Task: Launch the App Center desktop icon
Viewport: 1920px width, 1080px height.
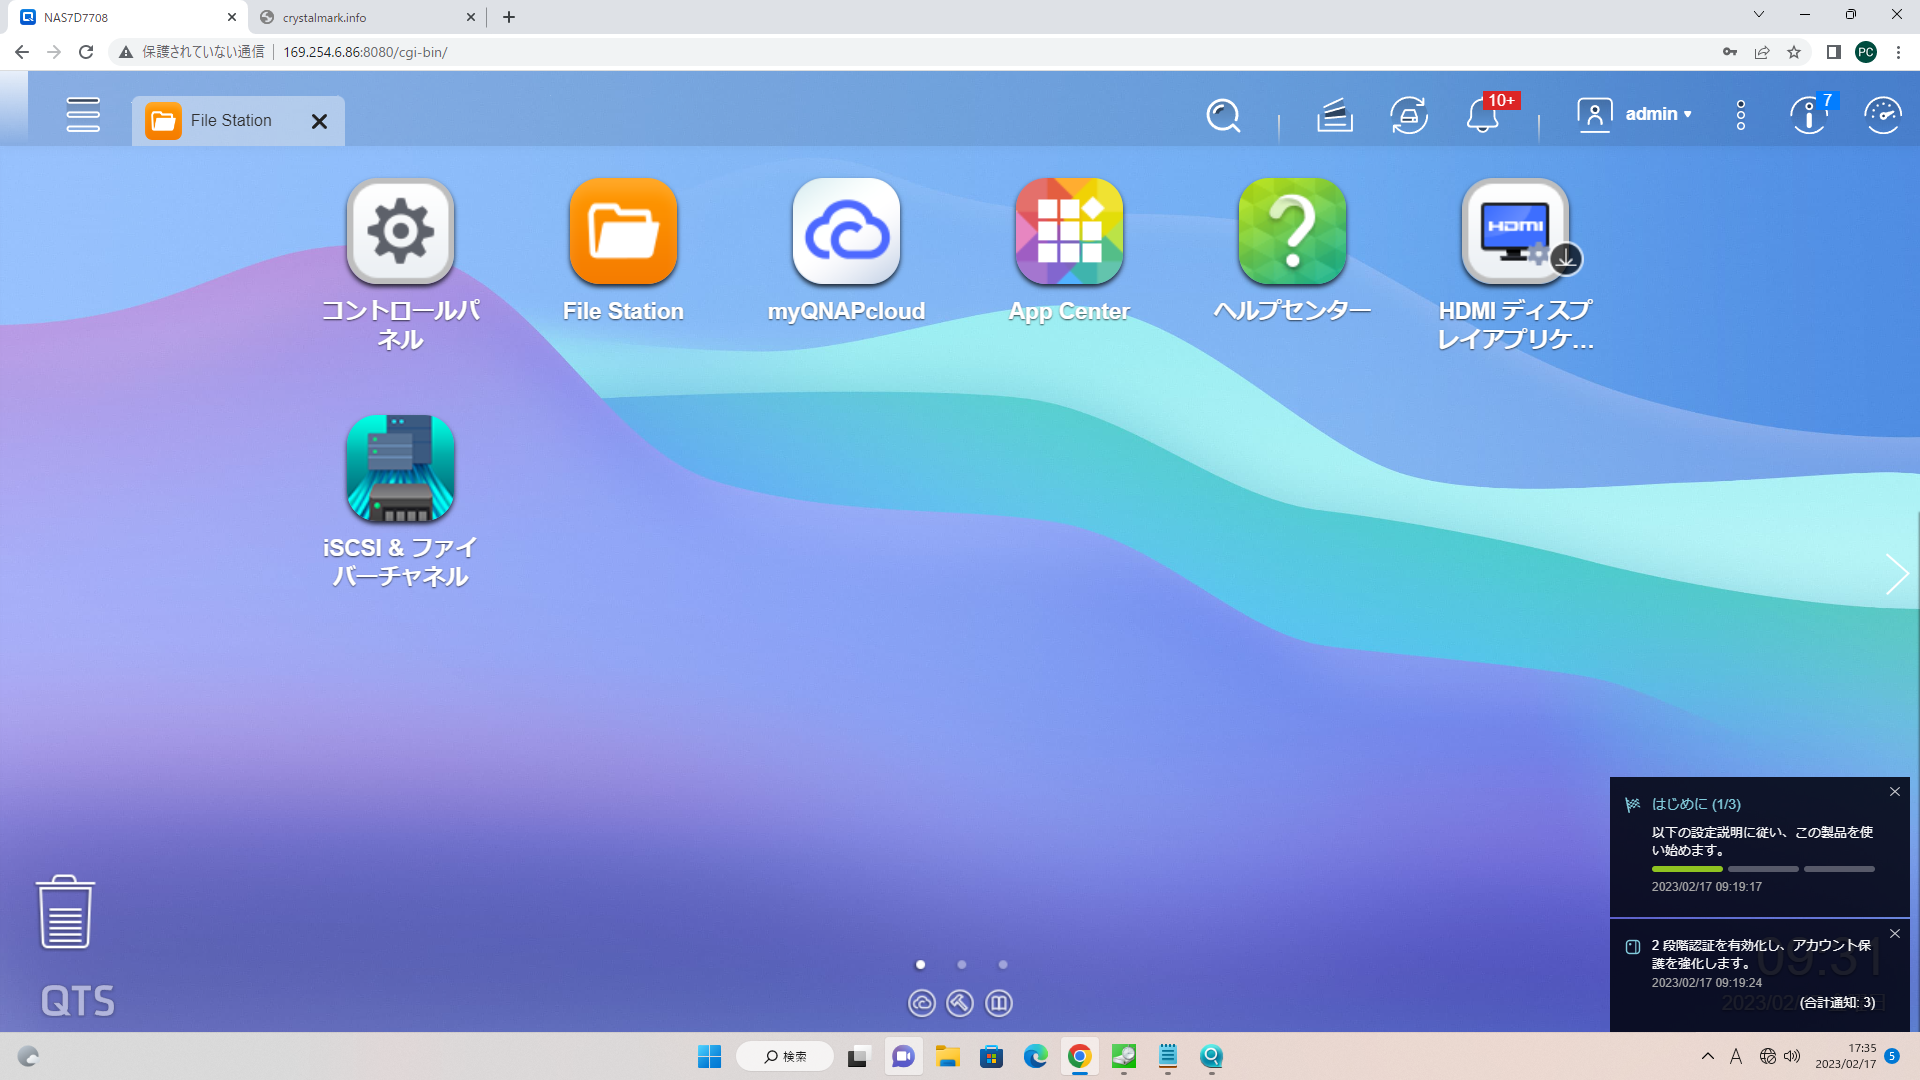Action: (x=1070, y=231)
